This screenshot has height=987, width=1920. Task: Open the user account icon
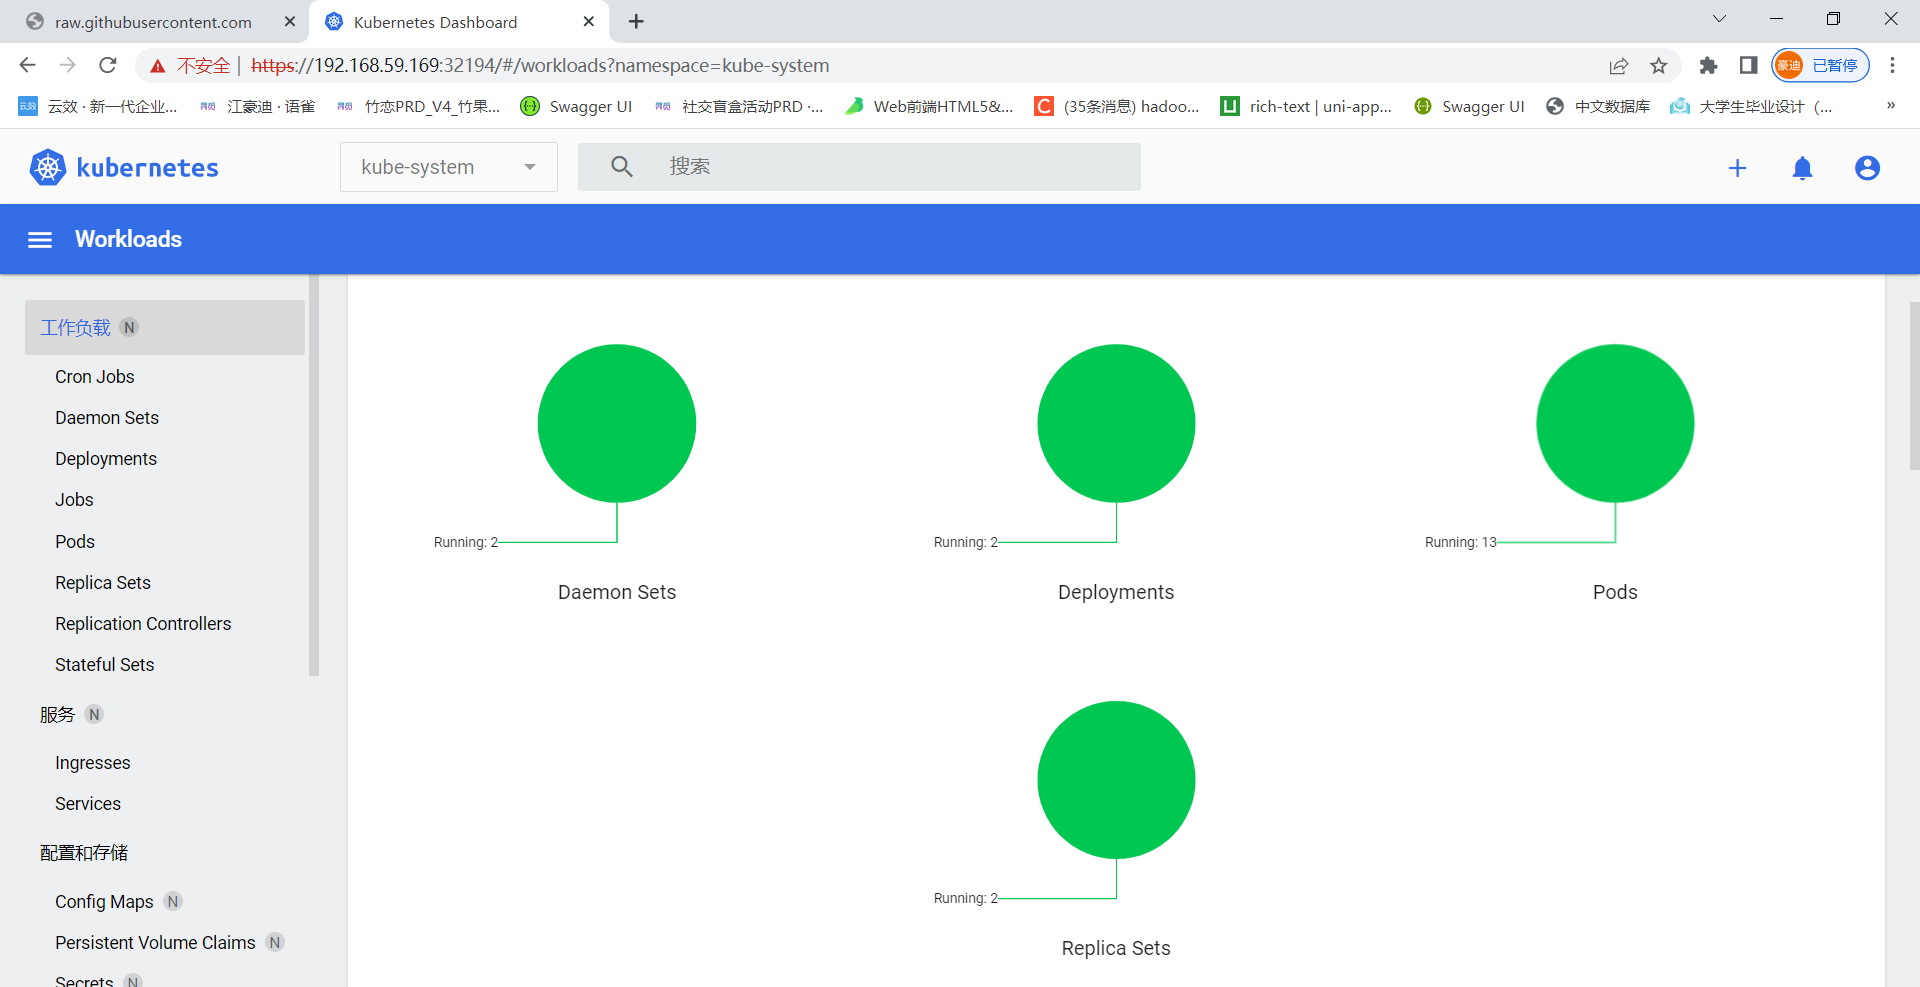[x=1866, y=168]
